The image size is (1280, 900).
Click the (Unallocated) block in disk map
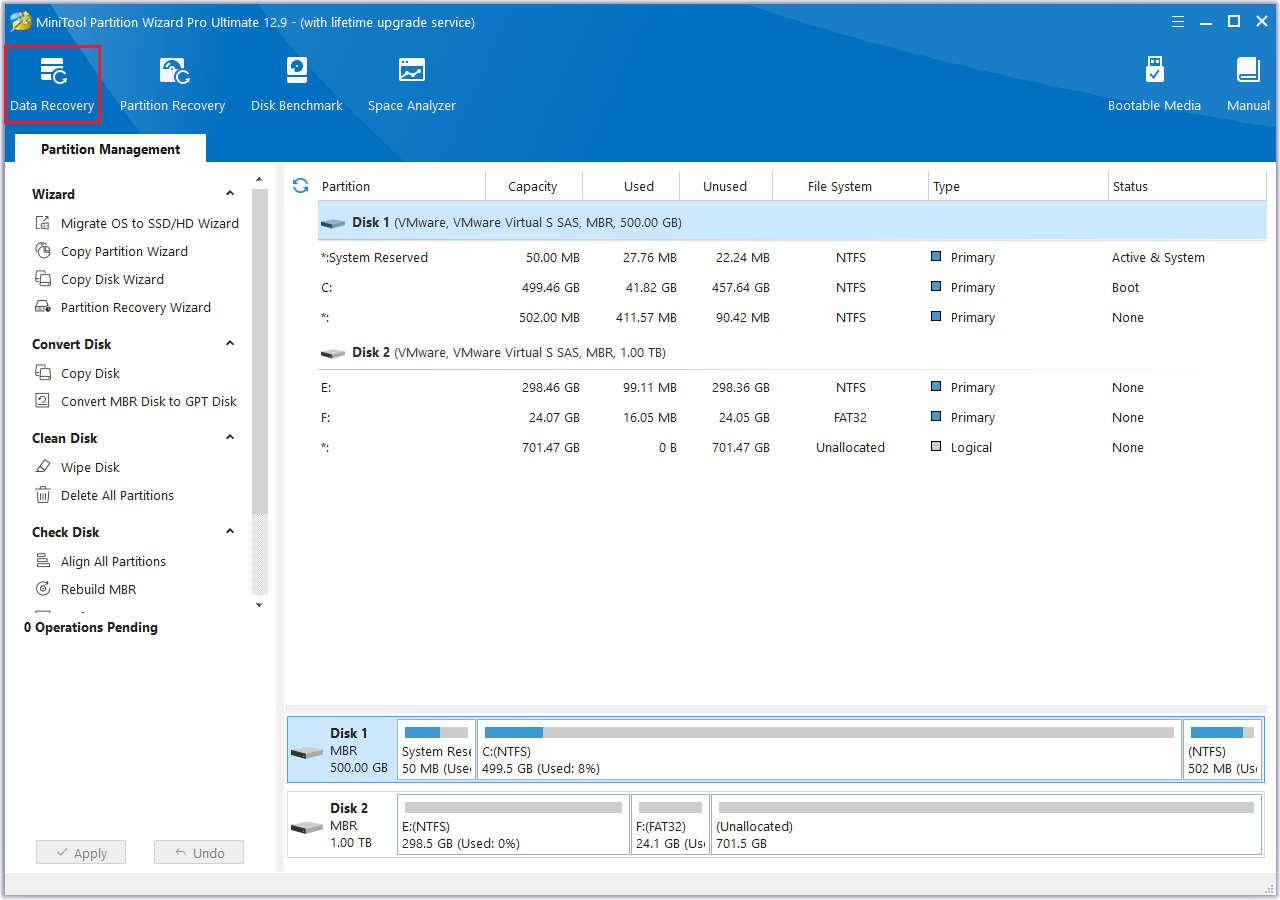(987, 825)
